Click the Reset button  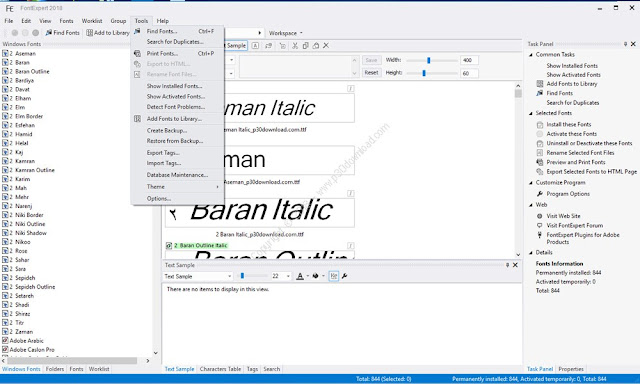click(x=371, y=73)
